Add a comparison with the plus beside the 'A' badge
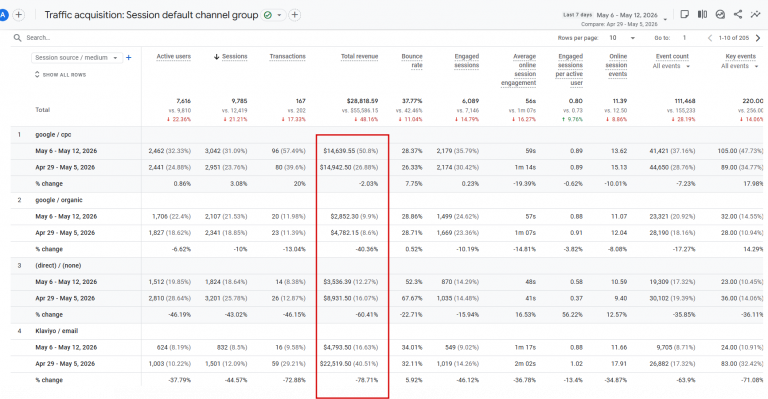Image resolution: width=768 pixels, height=399 pixels. point(19,15)
